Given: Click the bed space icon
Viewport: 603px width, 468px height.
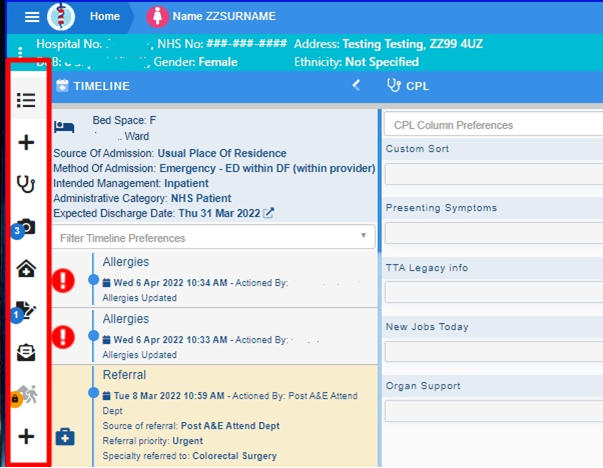Looking at the screenshot, I should pyautogui.click(x=64, y=127).
